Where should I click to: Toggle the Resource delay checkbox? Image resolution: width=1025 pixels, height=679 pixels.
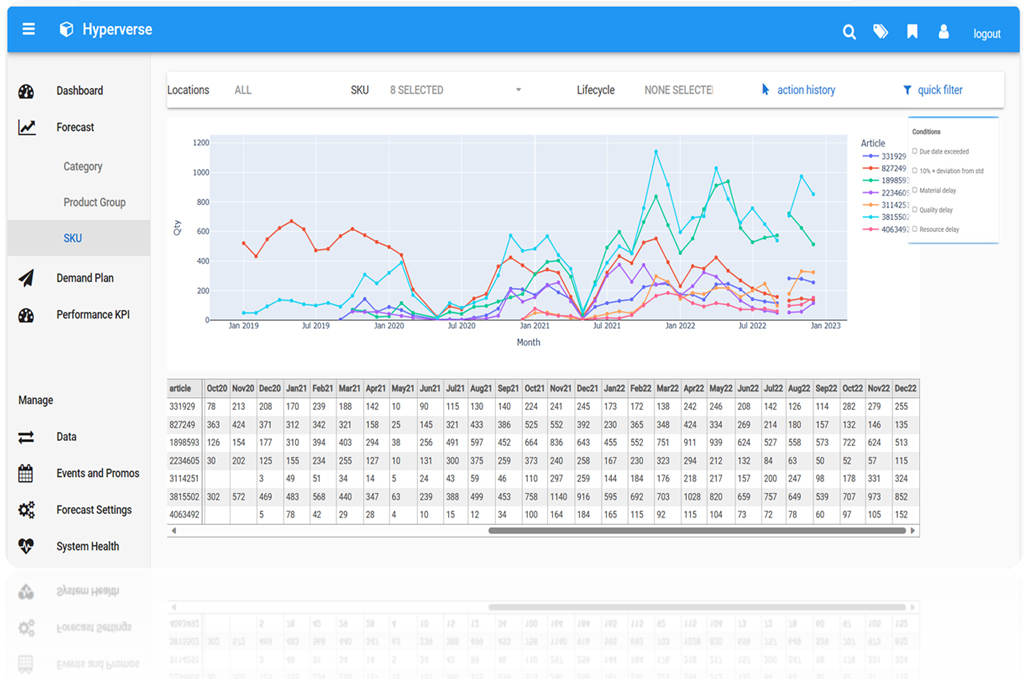click(915, 229)
